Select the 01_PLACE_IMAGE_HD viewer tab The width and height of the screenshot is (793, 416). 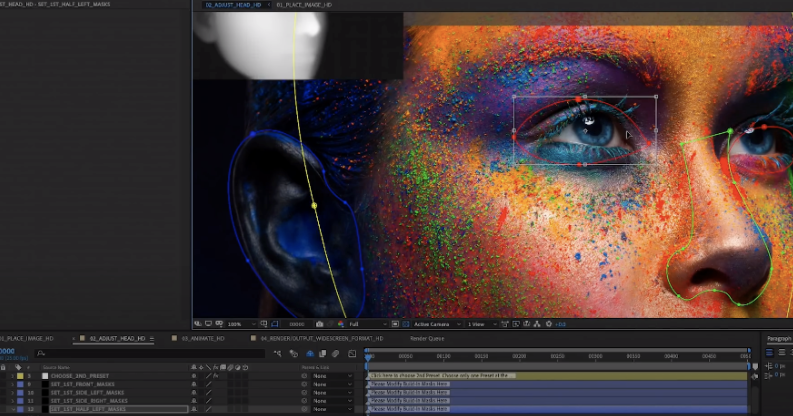[303, 5]
